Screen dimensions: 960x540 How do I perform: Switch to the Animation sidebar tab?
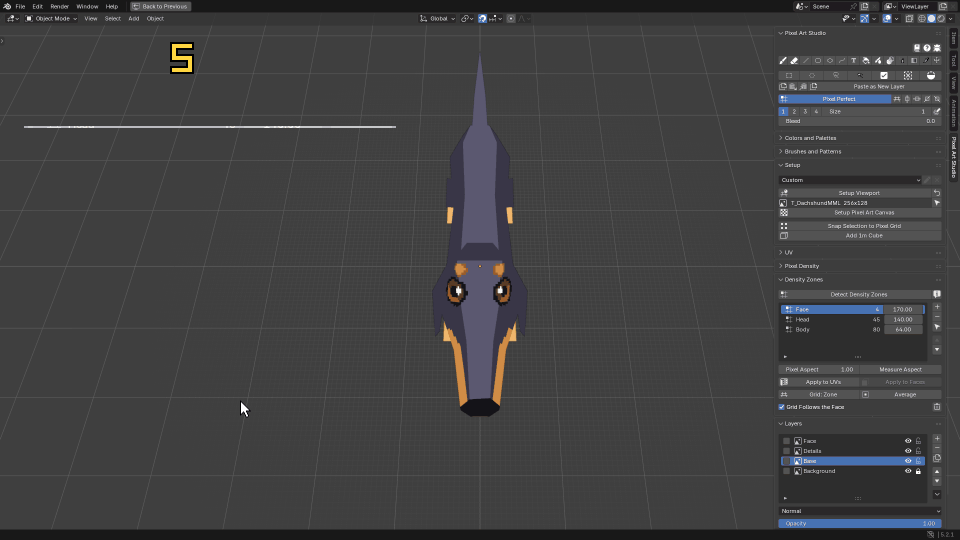pyautogui.click(x=953, y=113)
